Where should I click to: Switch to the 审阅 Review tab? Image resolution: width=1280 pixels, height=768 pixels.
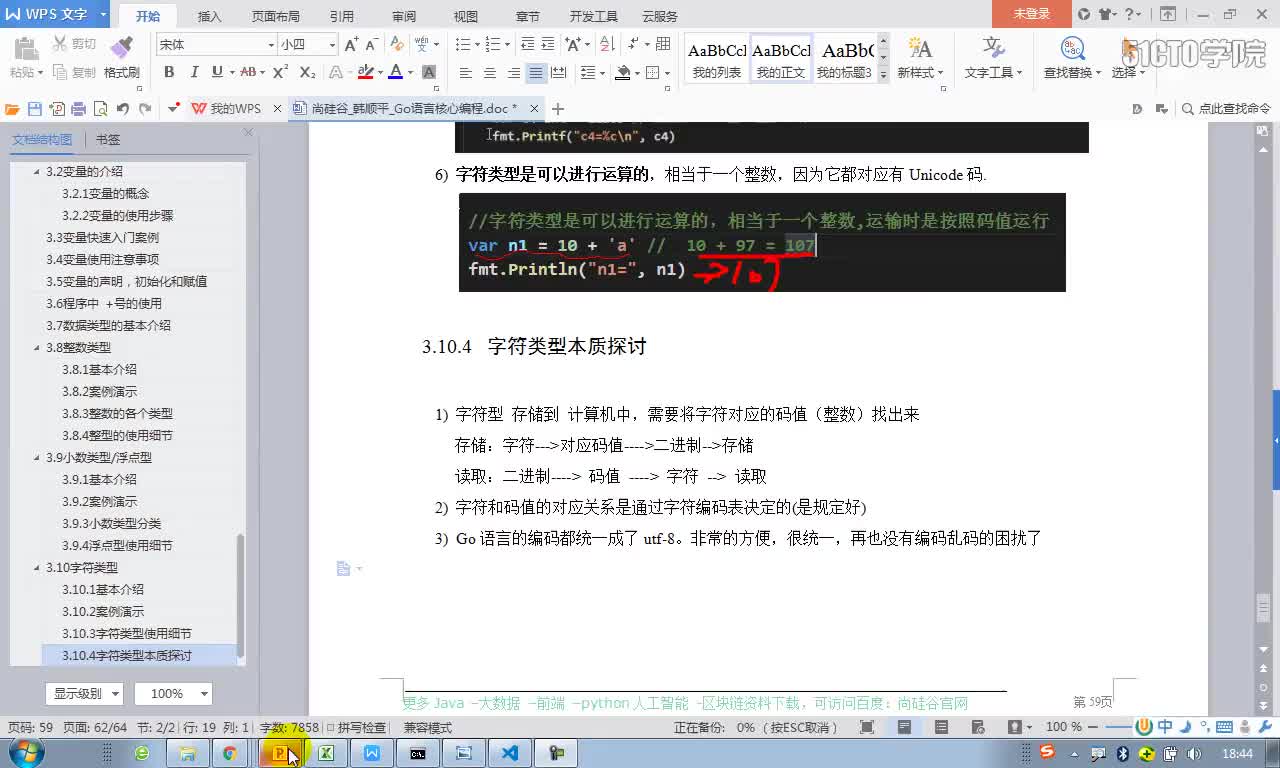coord(404,16)
